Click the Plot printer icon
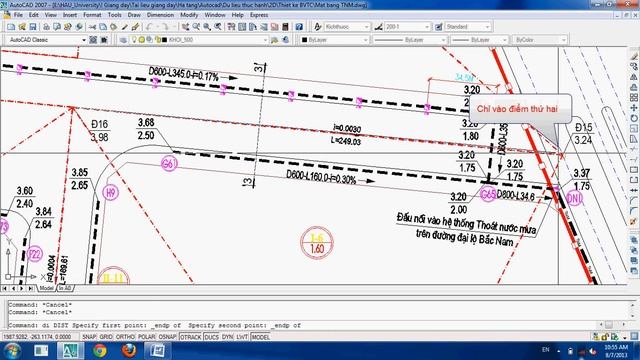640x360 pixels. tap(46, 27)
